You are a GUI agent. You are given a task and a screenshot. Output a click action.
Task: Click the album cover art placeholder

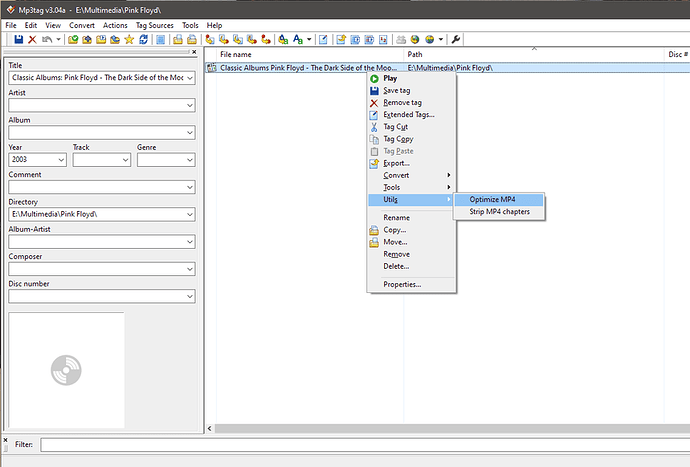66,371
